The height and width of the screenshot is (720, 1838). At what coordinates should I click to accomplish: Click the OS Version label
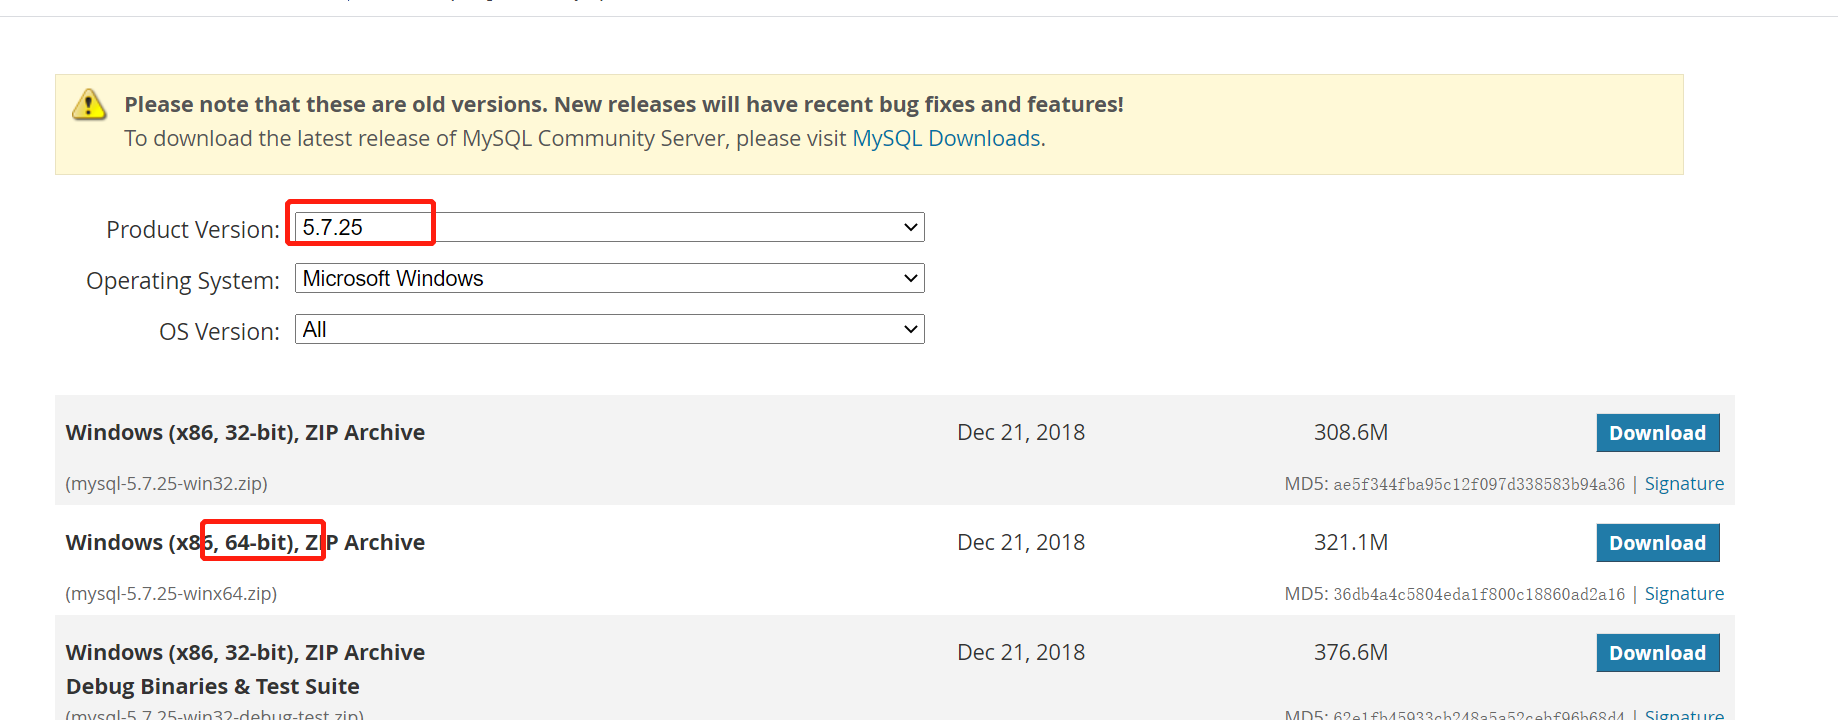[220, 332]
